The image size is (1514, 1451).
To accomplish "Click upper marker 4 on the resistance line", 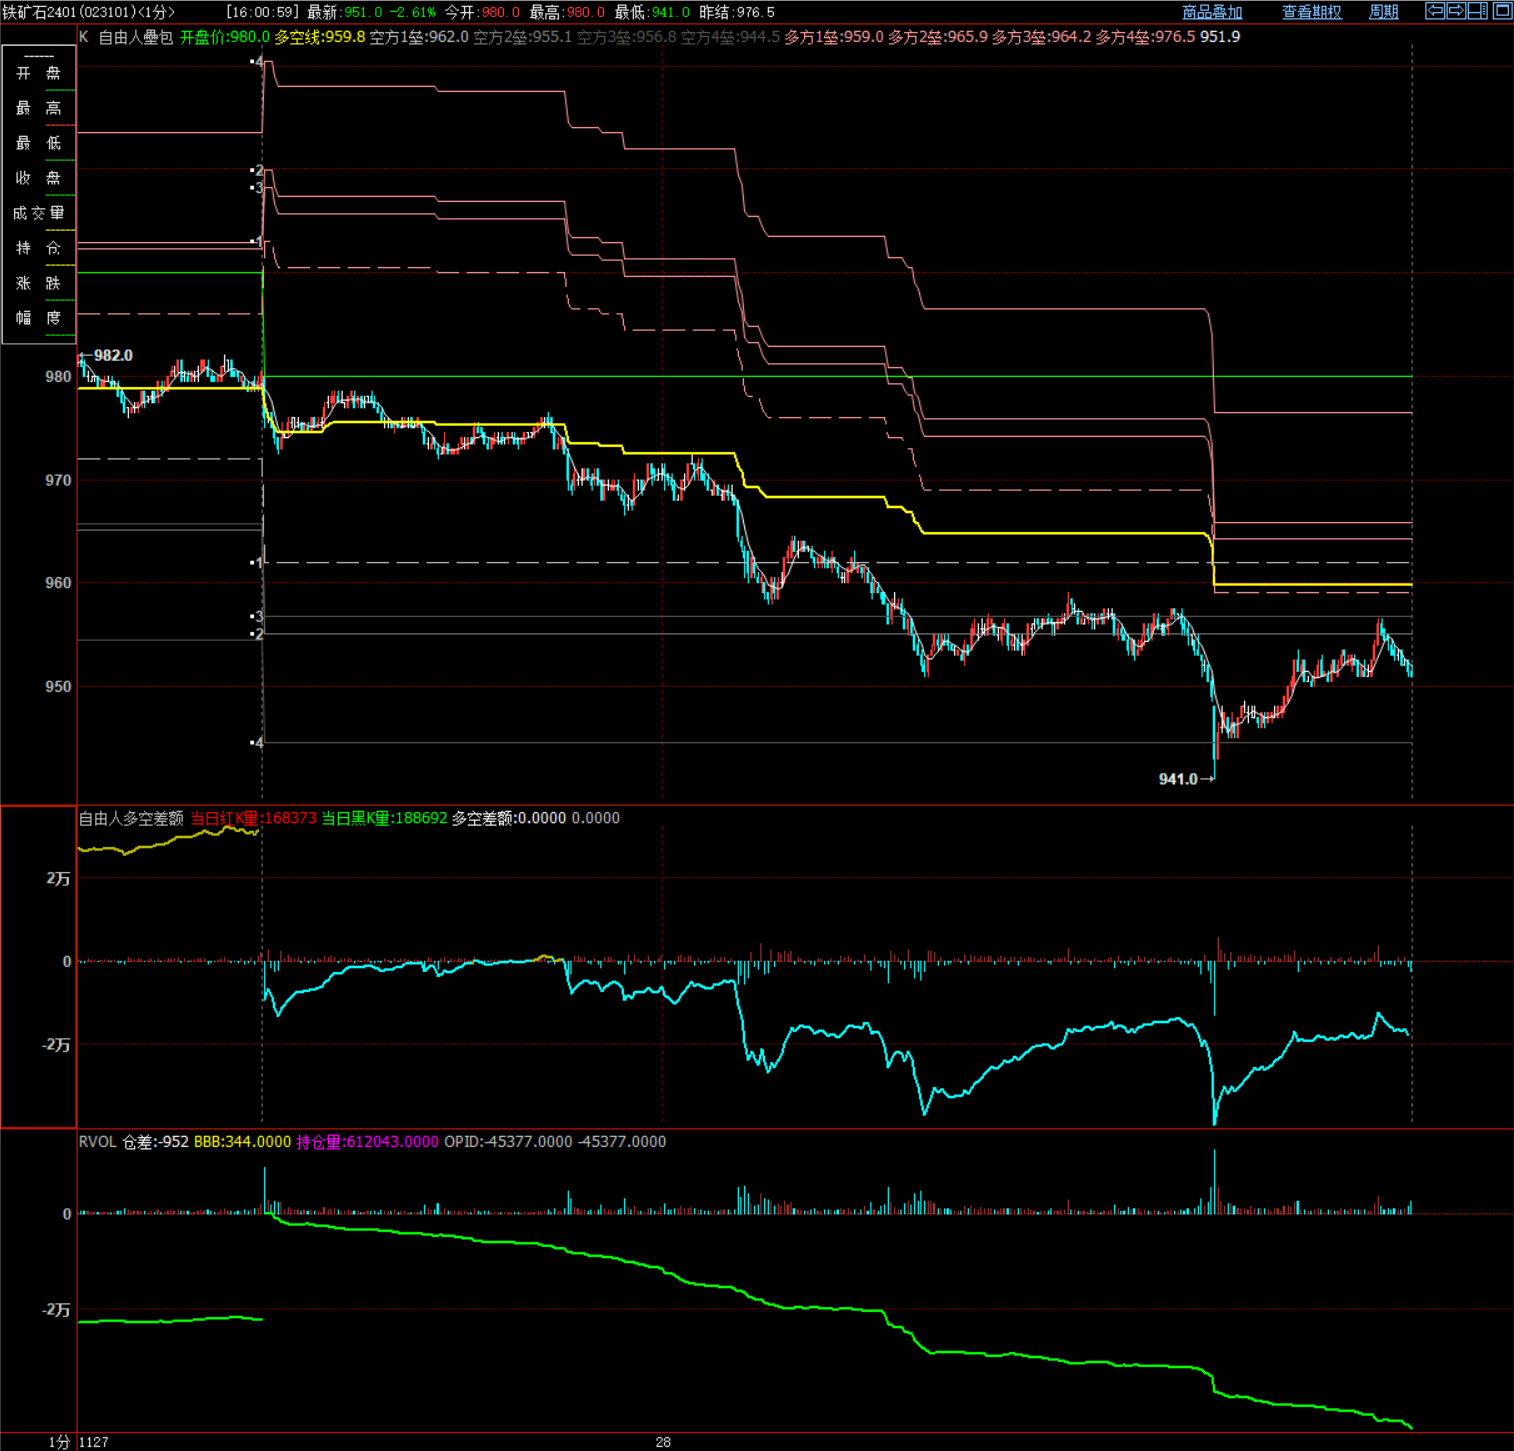I will [258, 62].
